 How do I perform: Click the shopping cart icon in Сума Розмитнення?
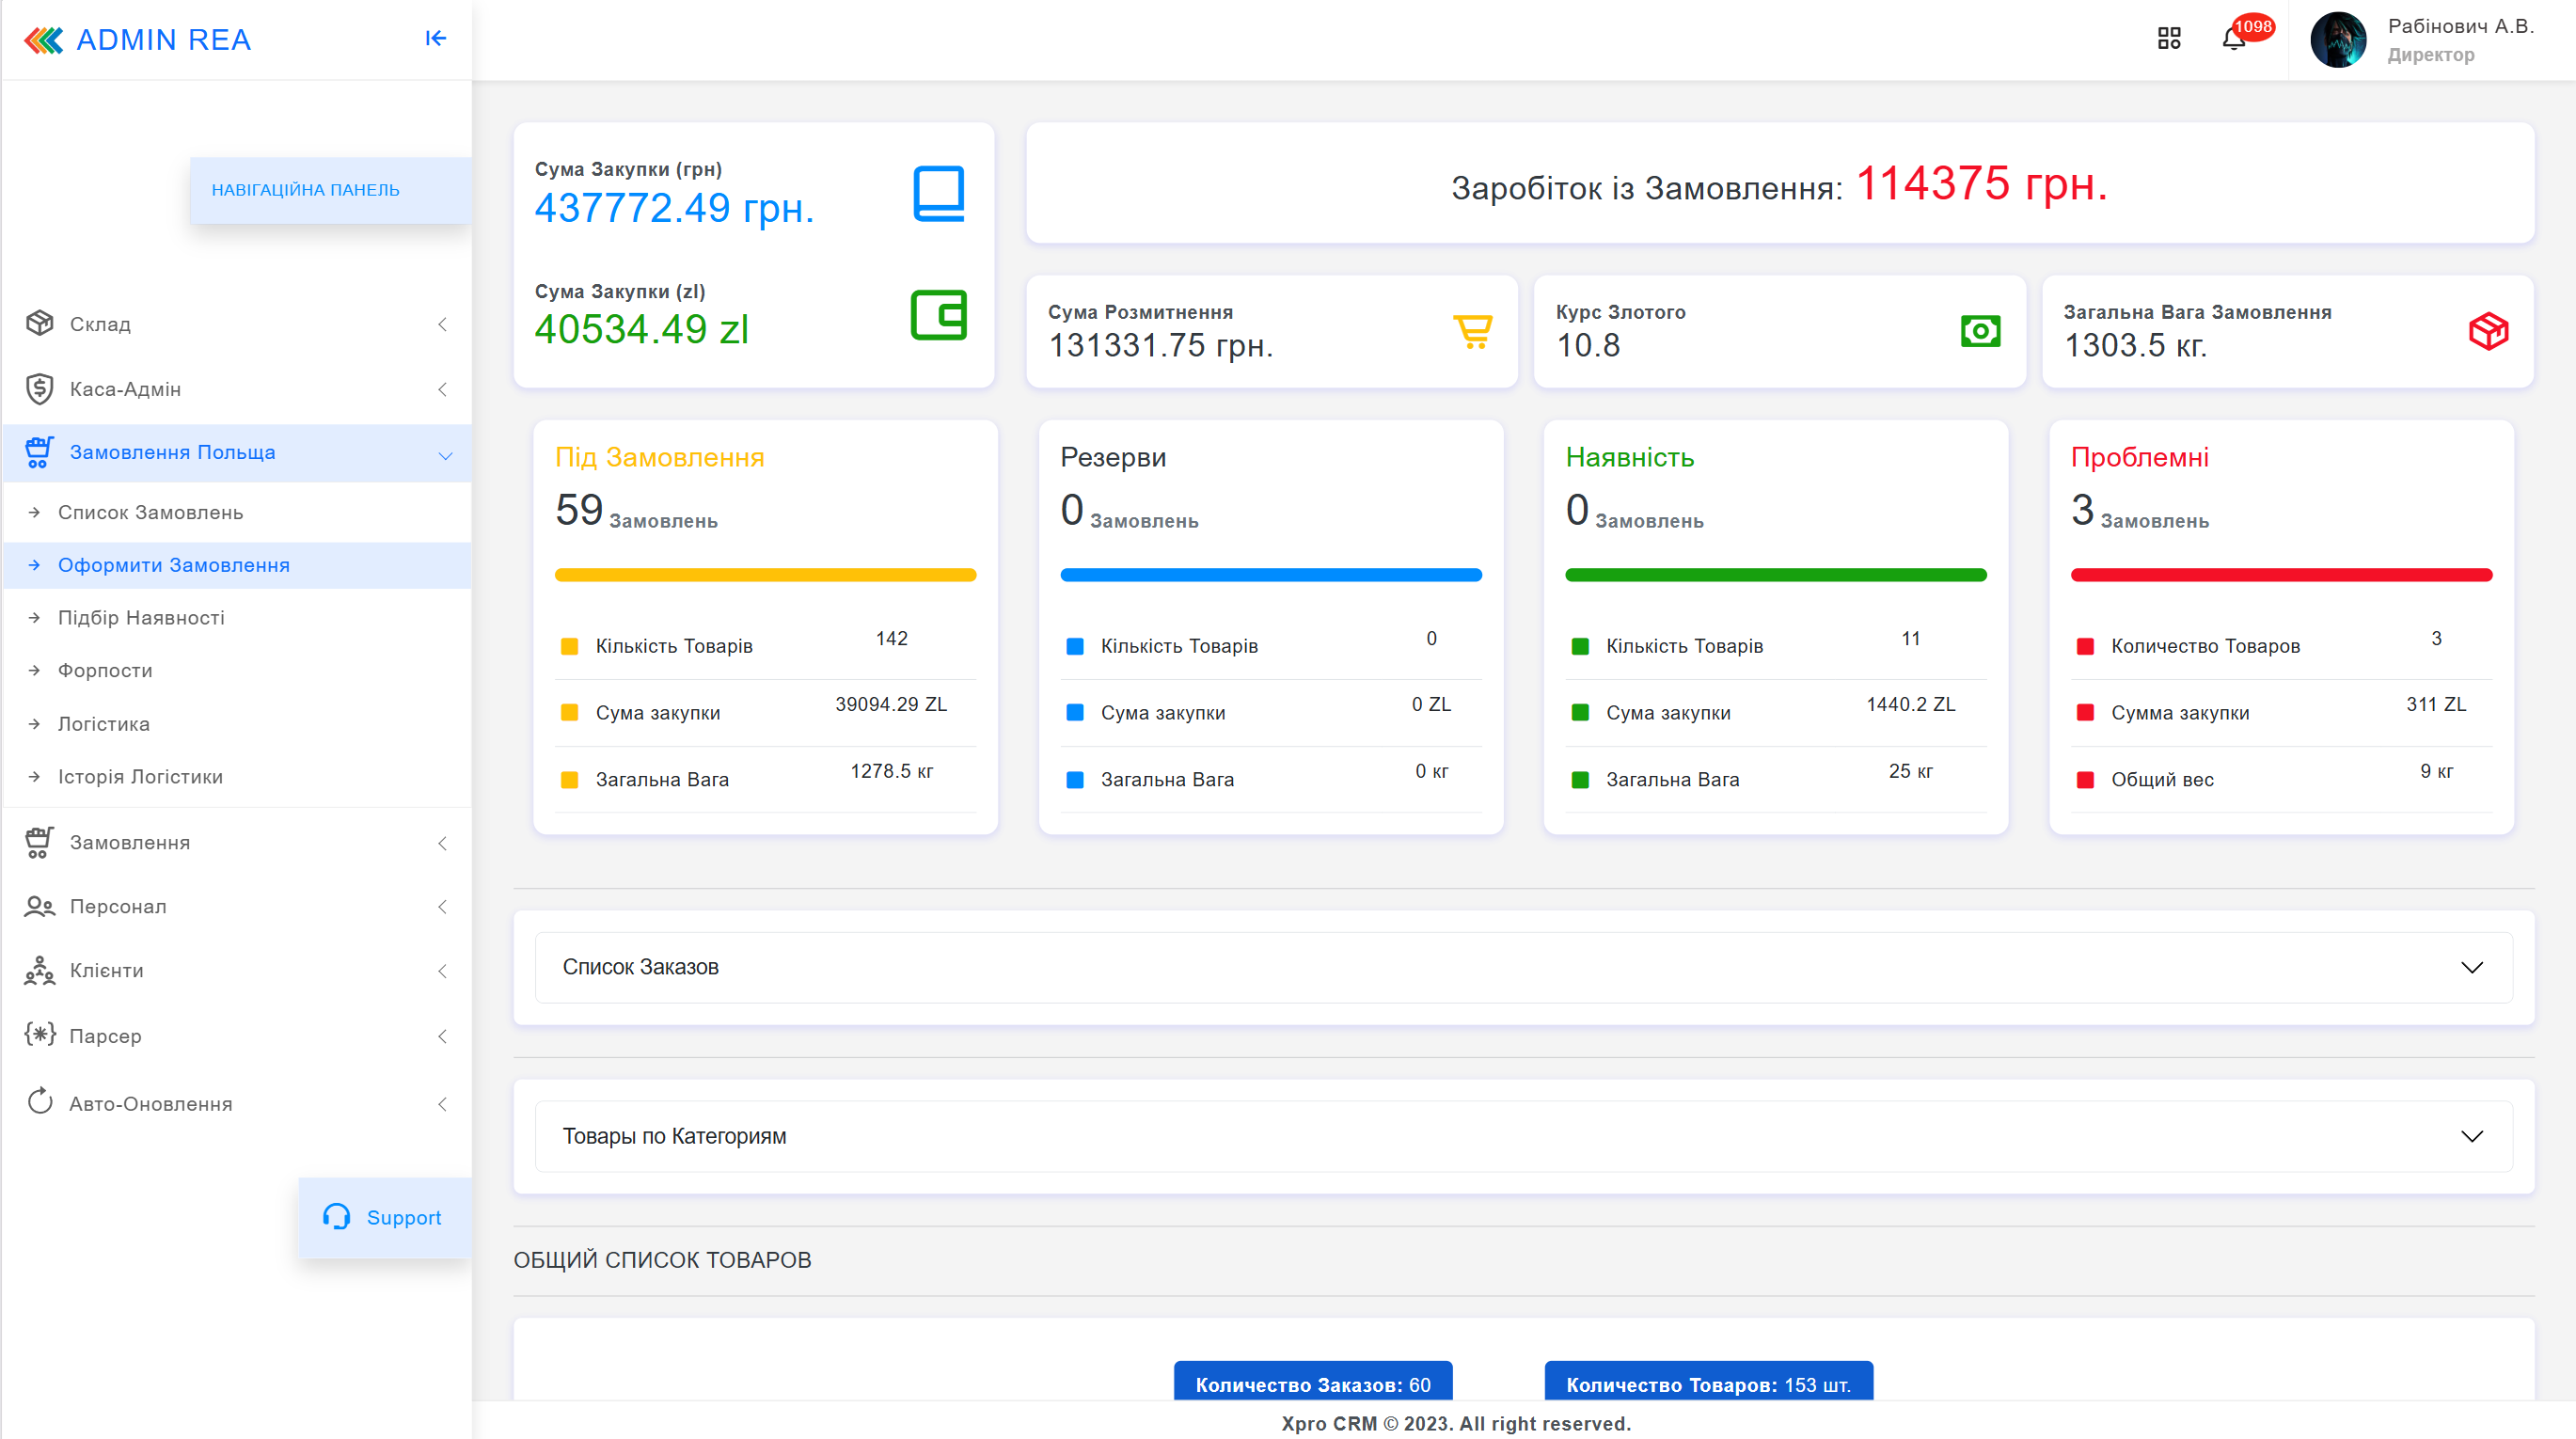tap(1472, 331)
